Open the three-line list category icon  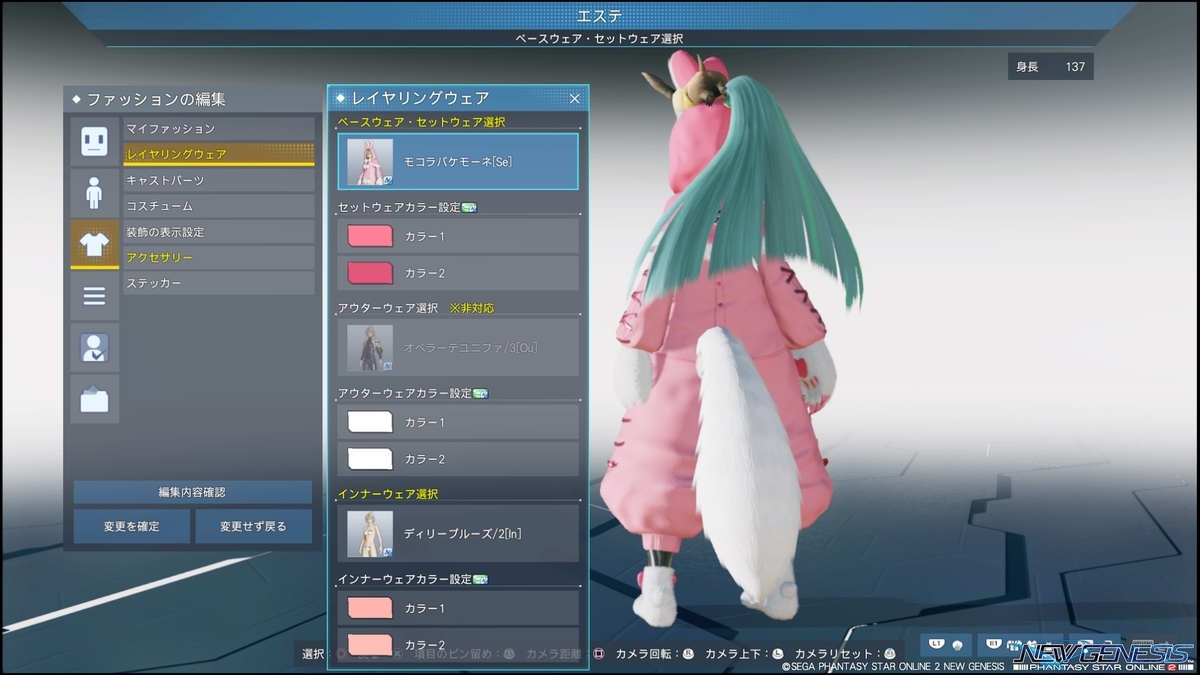click(94, 296)
